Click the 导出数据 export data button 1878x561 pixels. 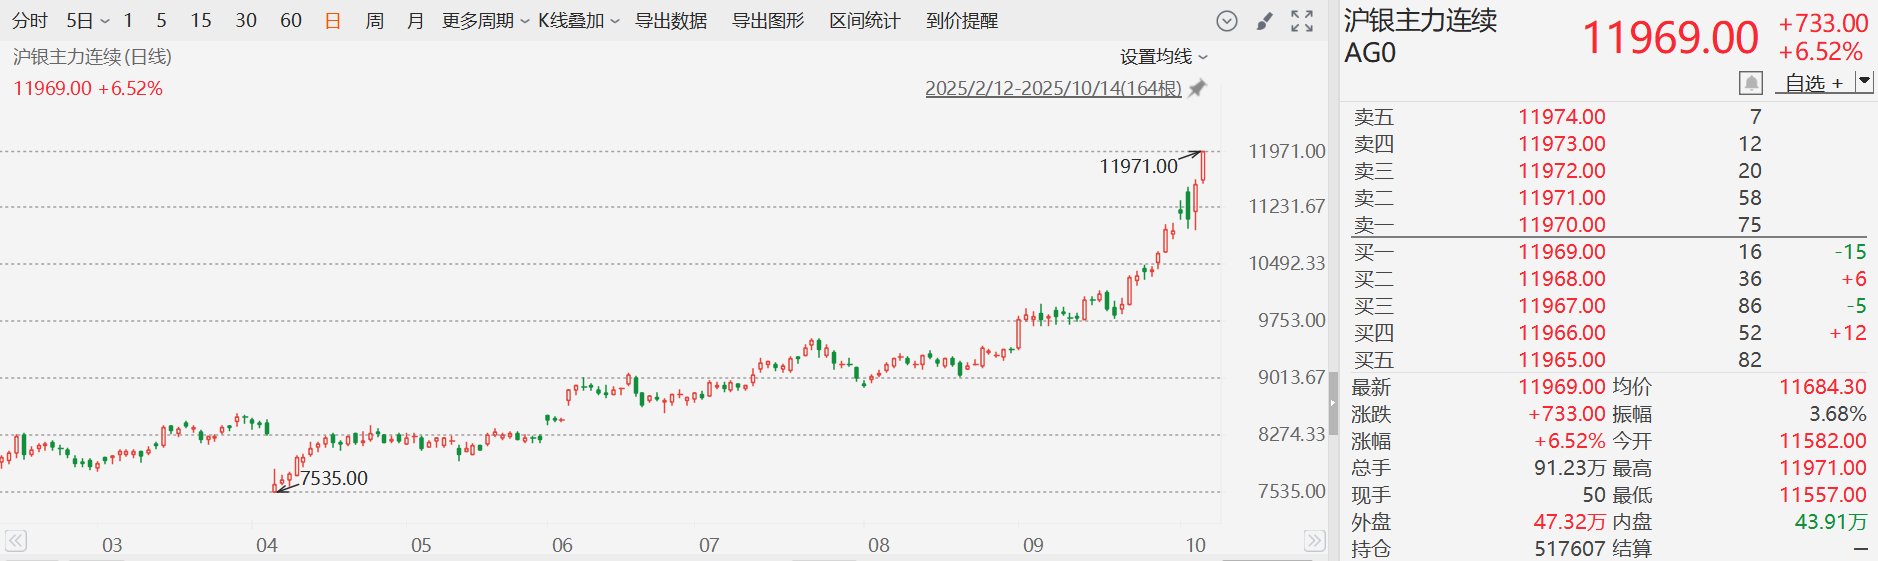[671, 21]
